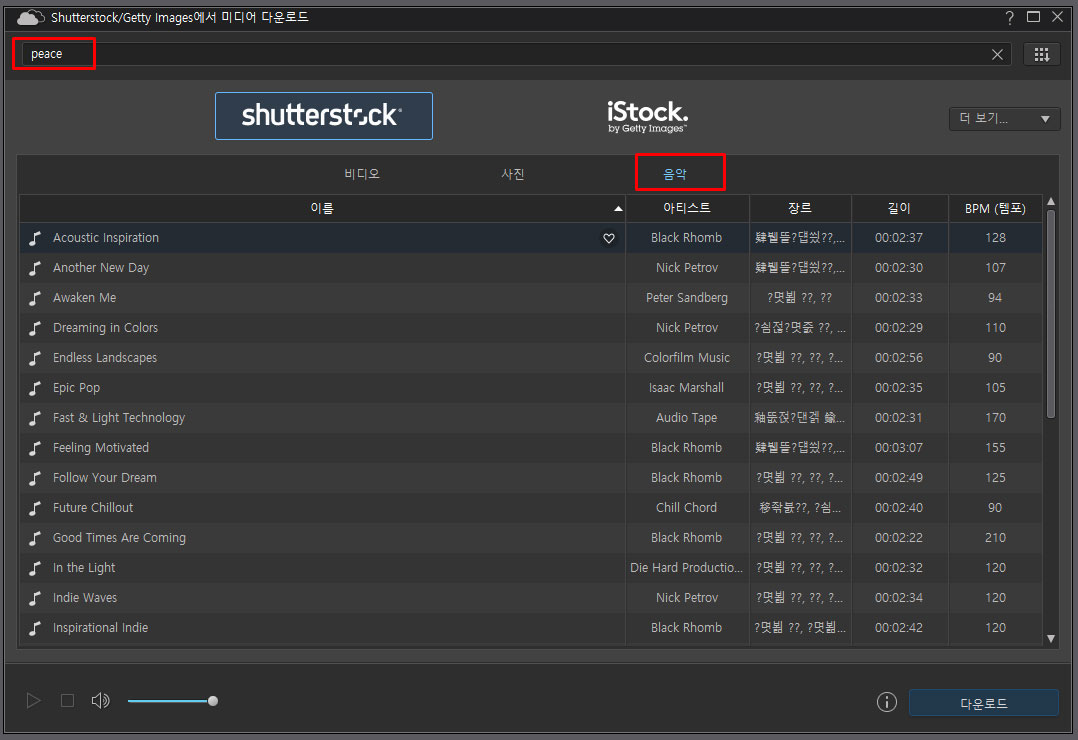Open media info with the info icon

pos(887,702)
